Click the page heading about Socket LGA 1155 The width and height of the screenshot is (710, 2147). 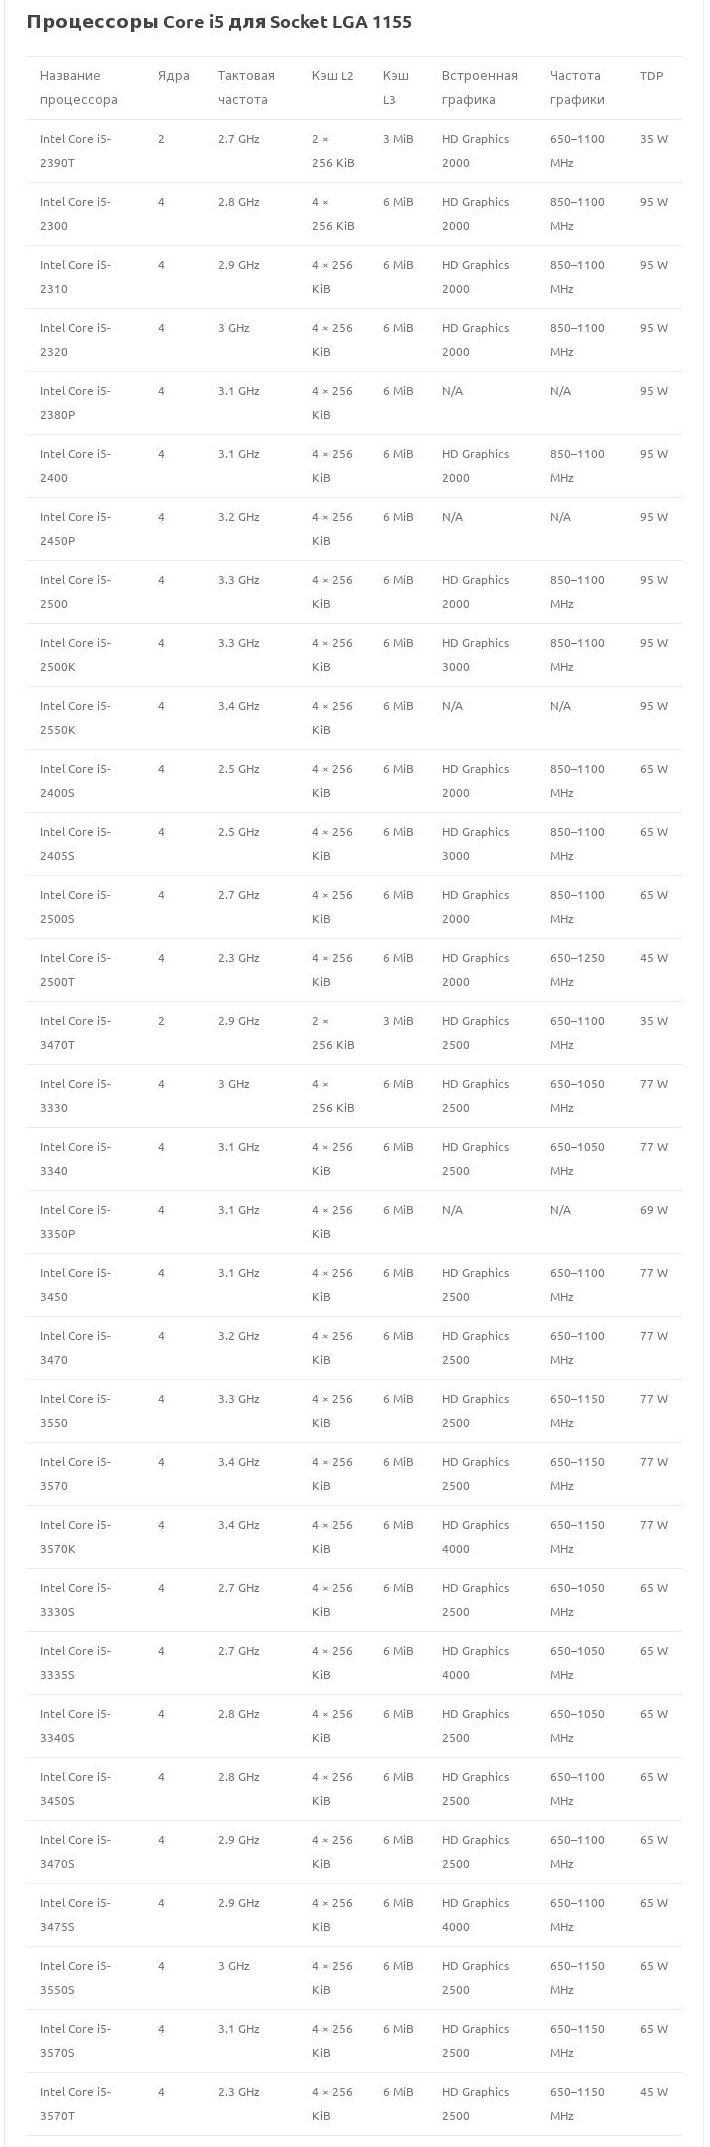pyautogui.click(x=219, y=22)
